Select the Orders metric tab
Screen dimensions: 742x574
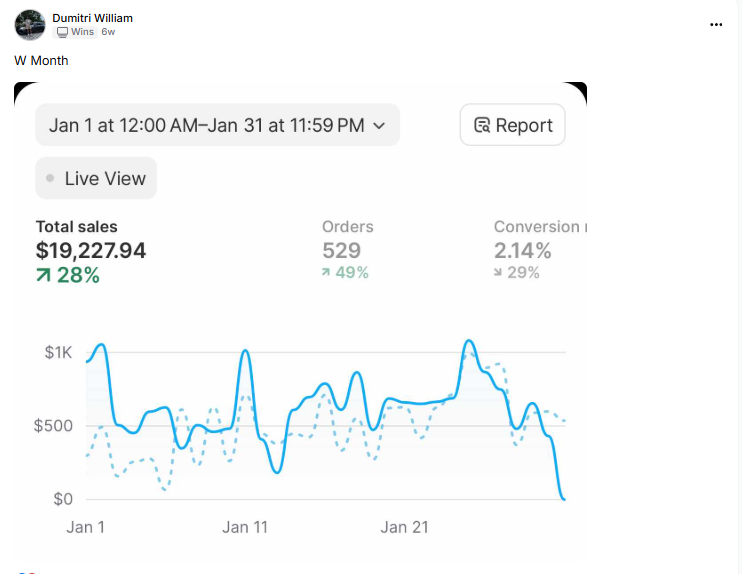click(348, 250)
